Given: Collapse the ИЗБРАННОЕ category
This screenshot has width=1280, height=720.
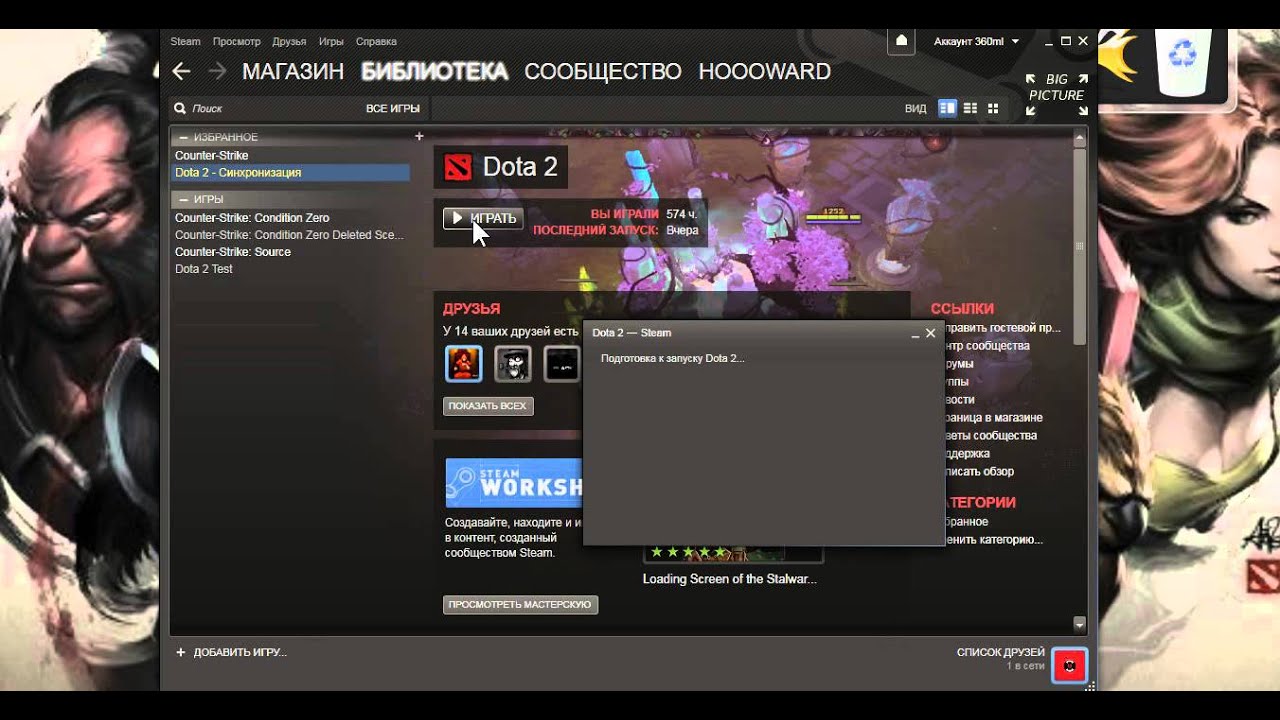Looking at the screenshot, I should [x=184, y=137].
